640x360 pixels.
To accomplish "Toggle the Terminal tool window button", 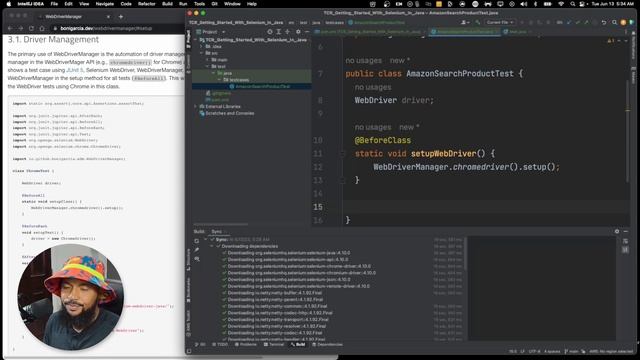I will coord(274,344).
